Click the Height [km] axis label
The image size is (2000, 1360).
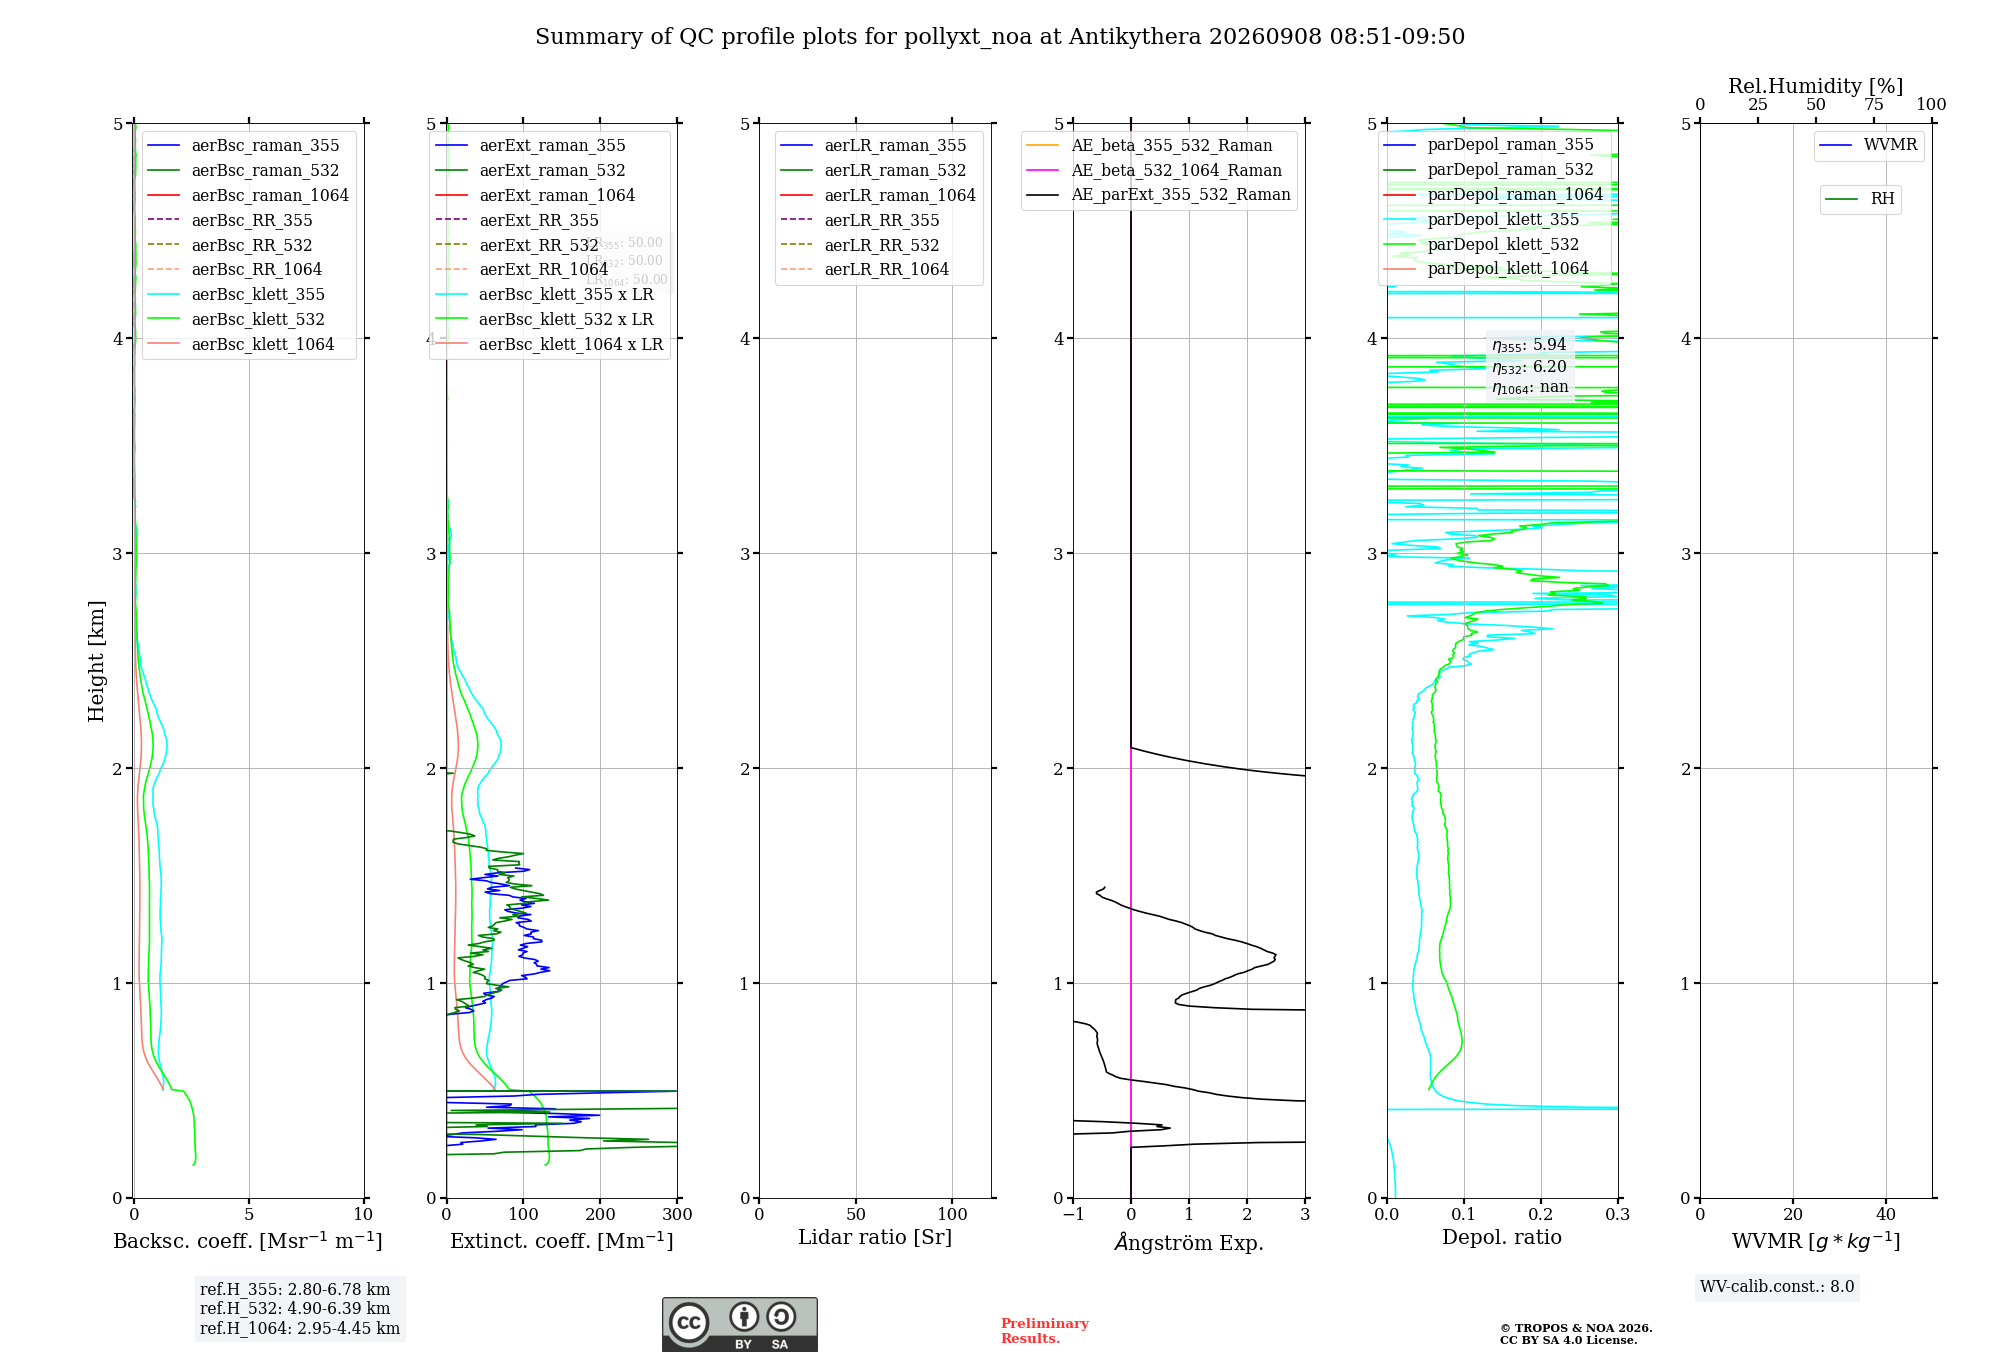[96, 661]
